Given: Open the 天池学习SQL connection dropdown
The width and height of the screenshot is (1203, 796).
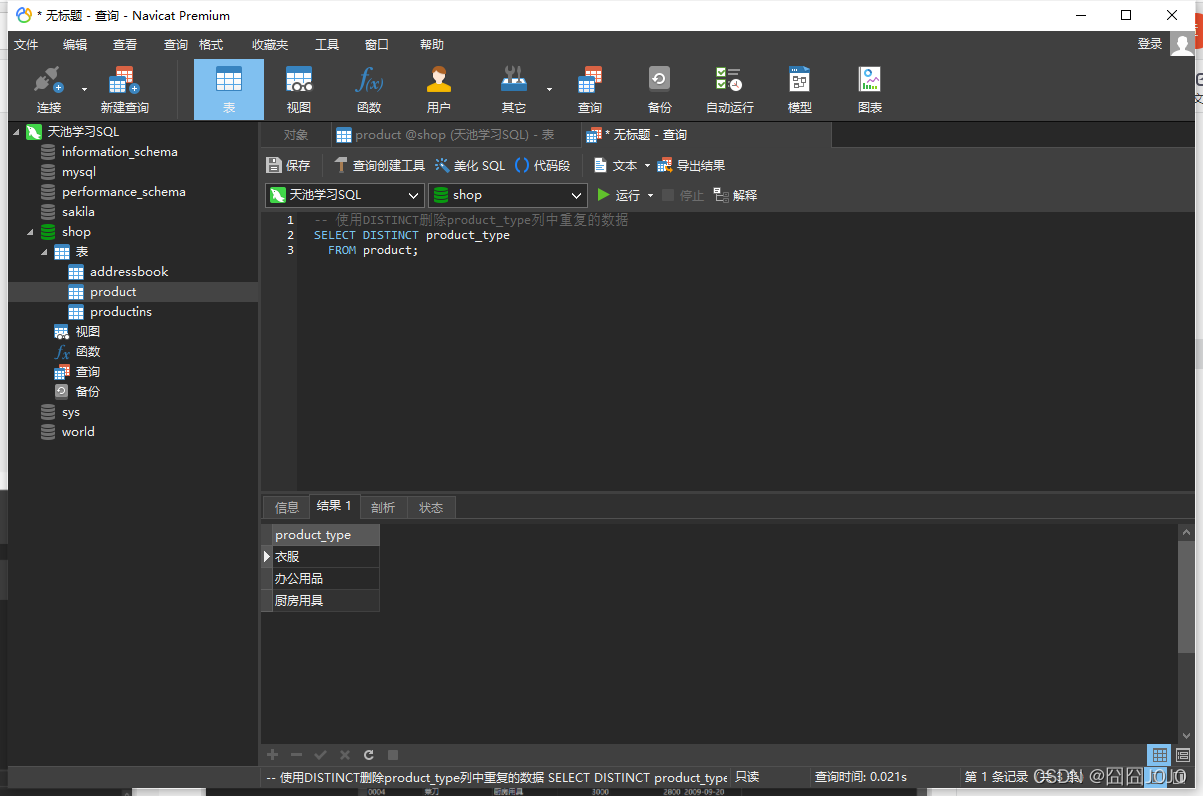Looking at the screenshot, I should click(345, 195).
